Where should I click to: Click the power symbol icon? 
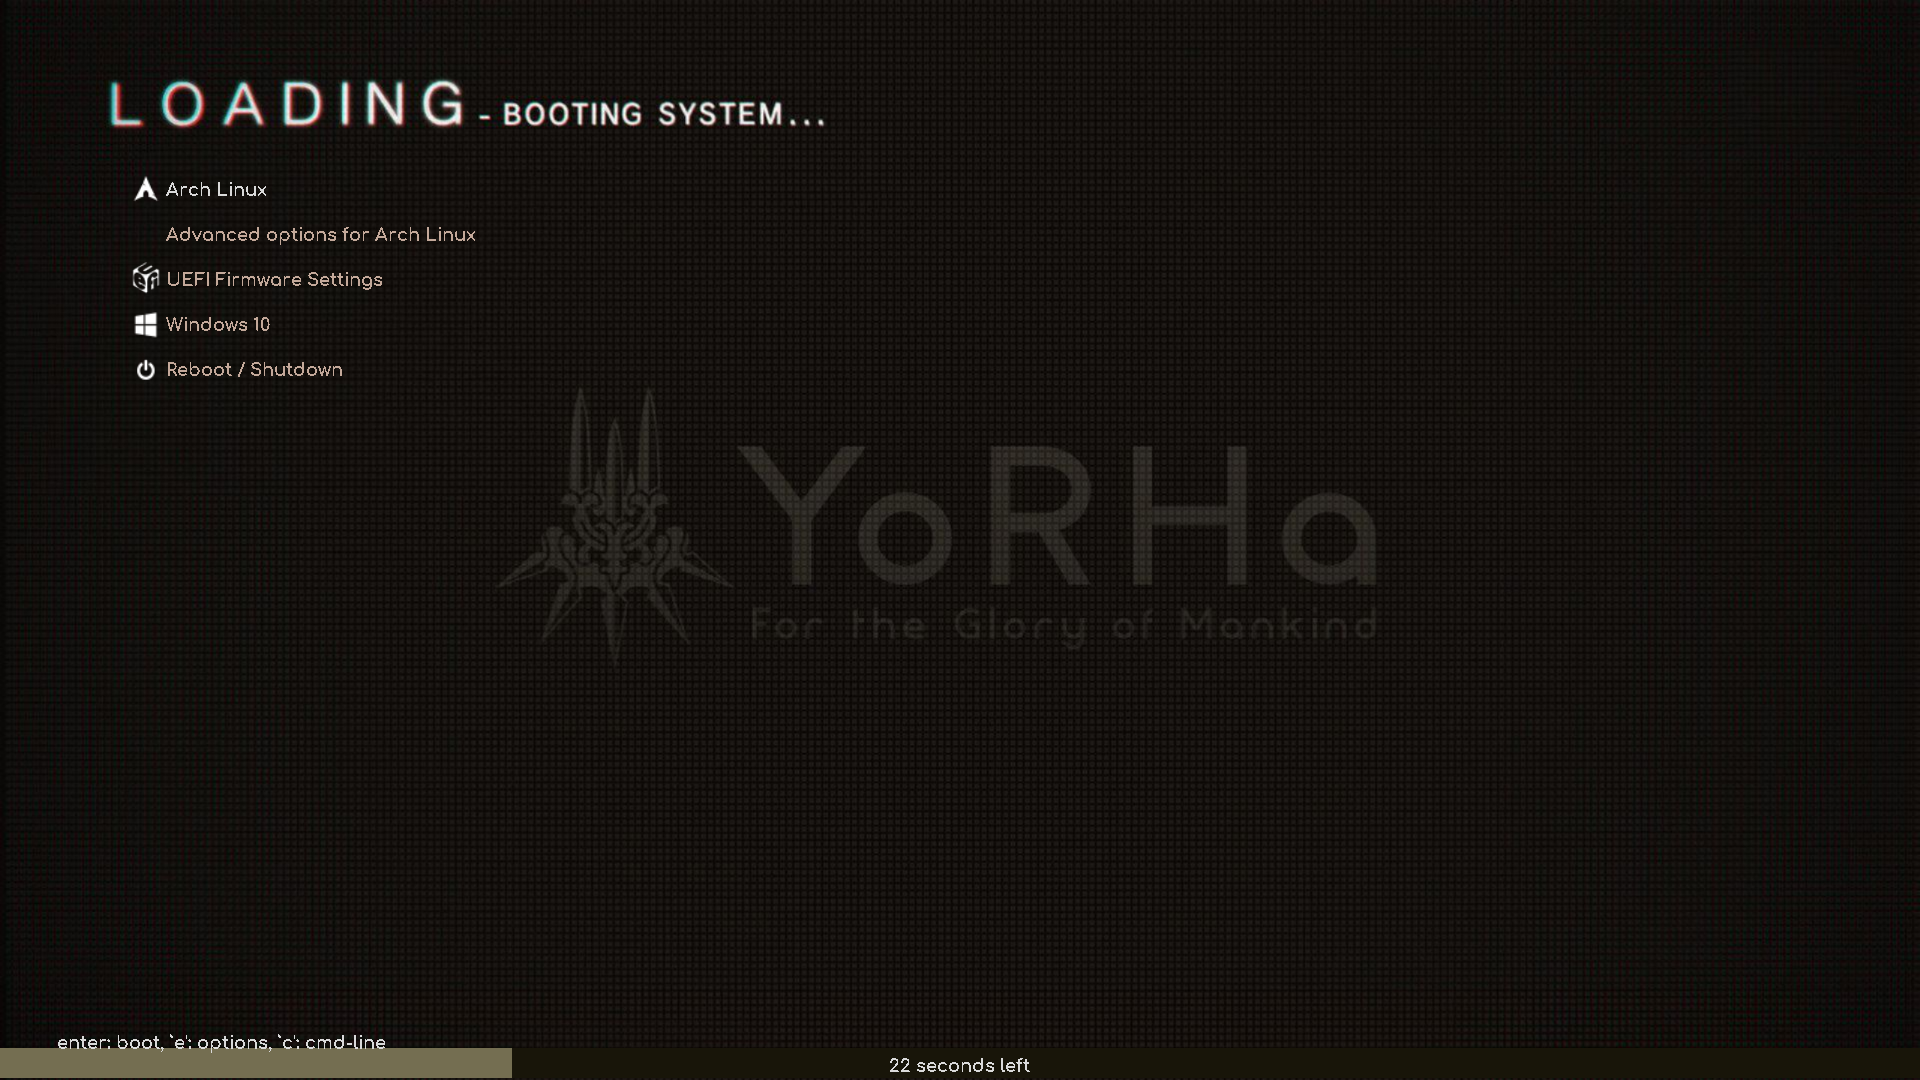pyautogui.click(x=145, y=370)
